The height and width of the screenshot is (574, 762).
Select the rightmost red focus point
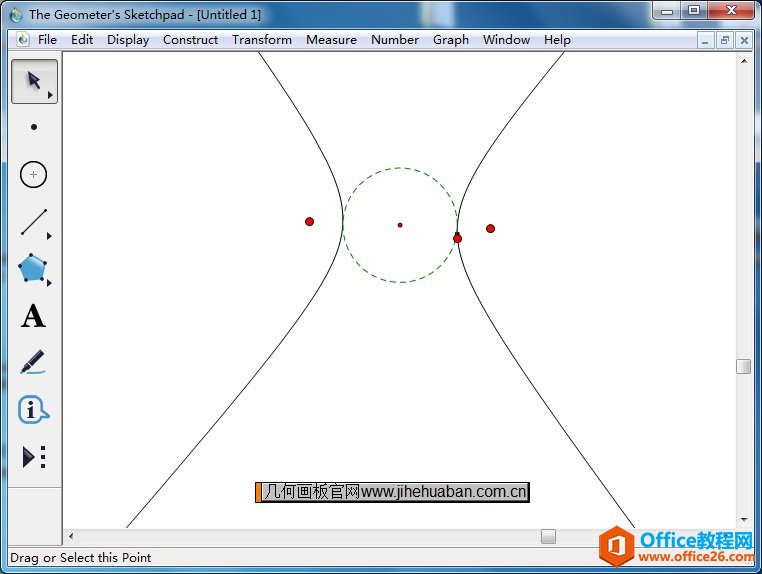click(x=490, y=228)
